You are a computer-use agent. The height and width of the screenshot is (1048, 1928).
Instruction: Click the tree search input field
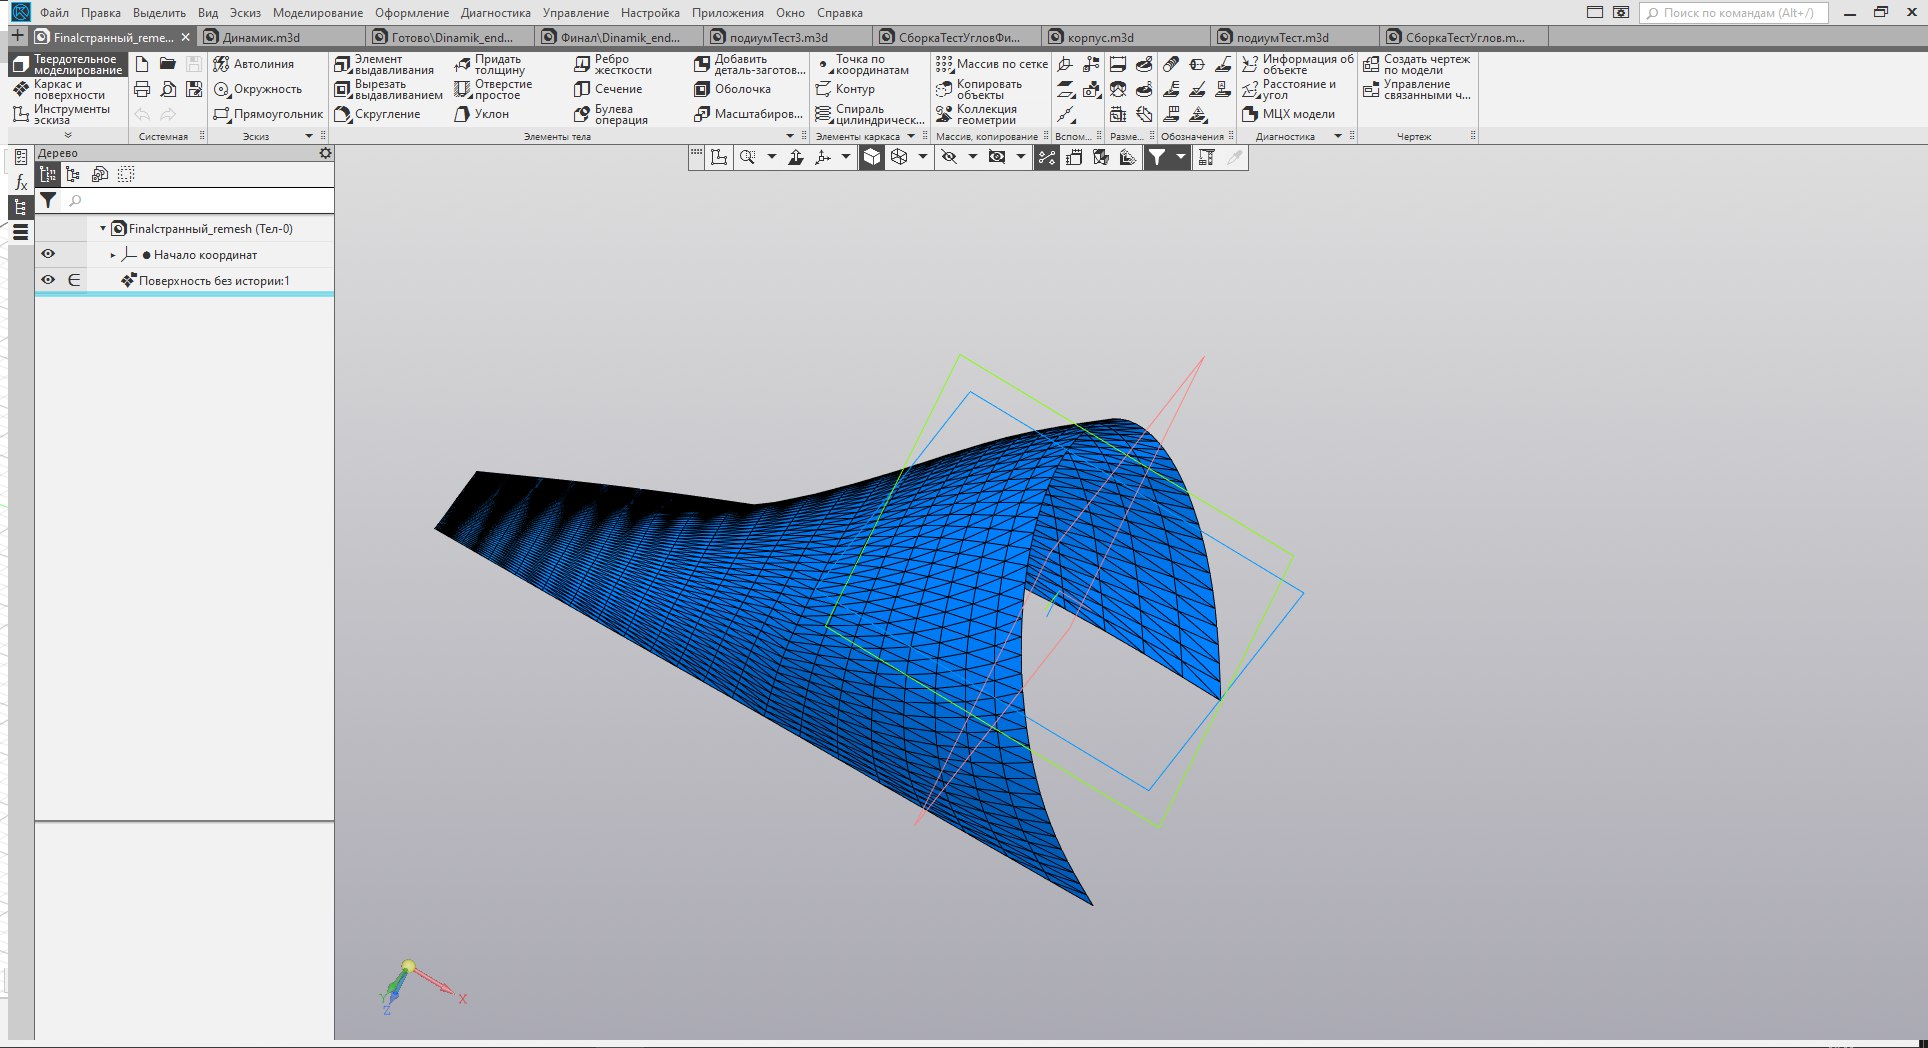198,201
